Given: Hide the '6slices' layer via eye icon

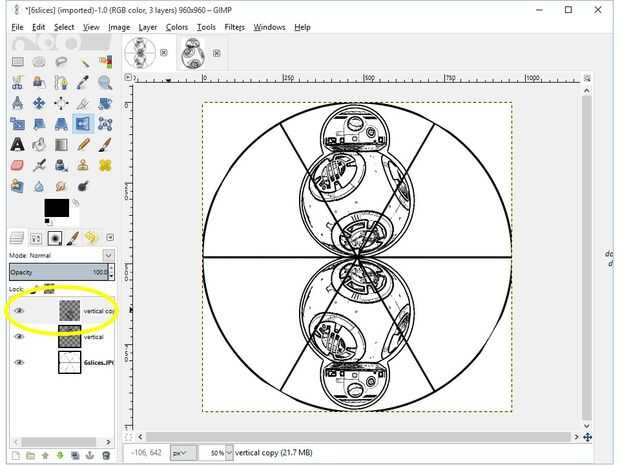Looking at the screenshot, I should (19, 362).
